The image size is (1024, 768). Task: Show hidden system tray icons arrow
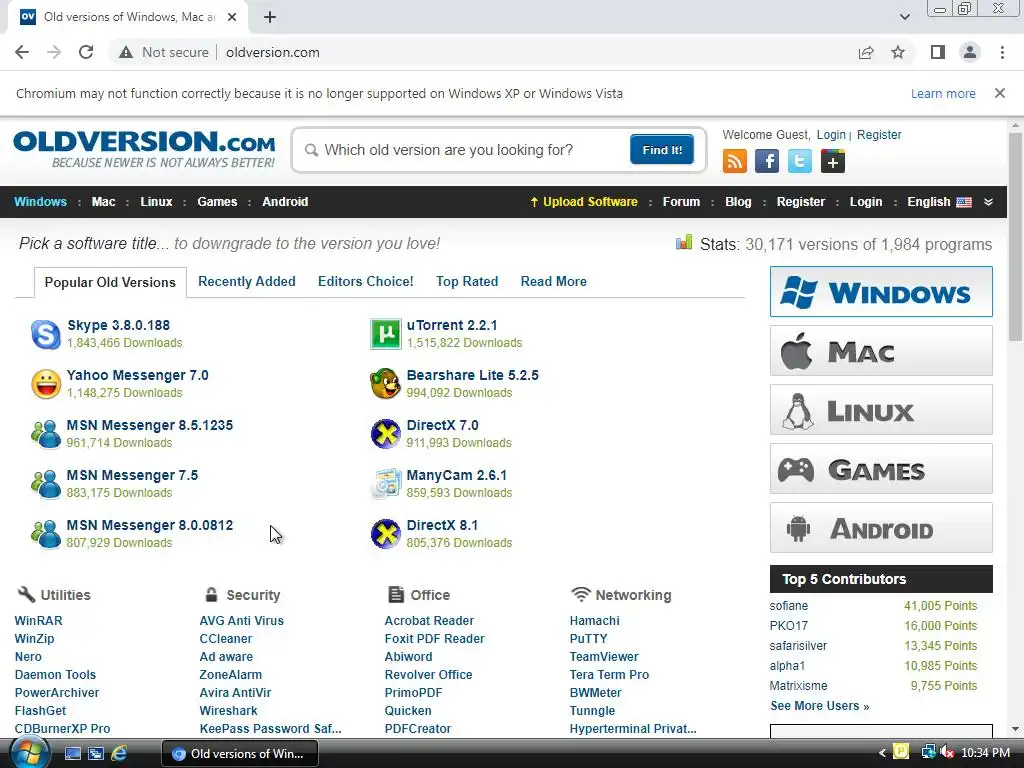pos(882,753)
